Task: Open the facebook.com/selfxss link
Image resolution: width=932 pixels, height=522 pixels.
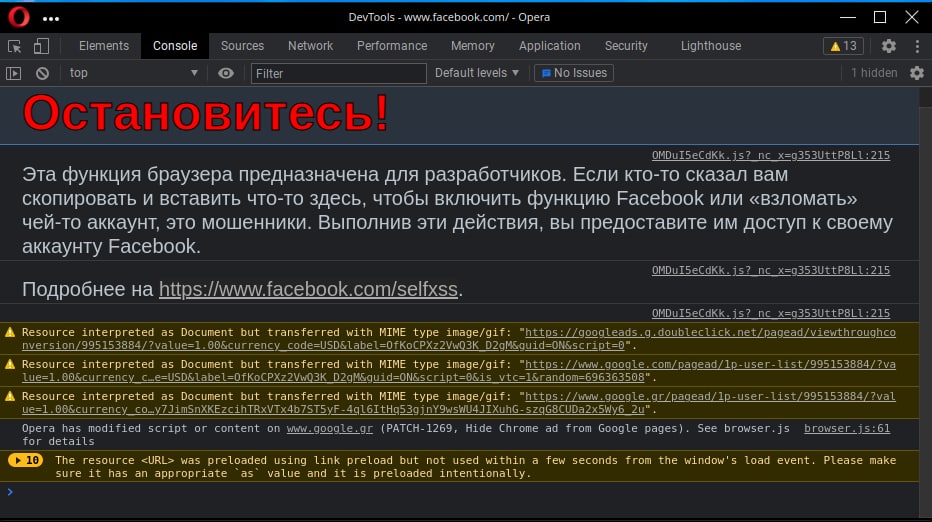Action: coord(308,289)
